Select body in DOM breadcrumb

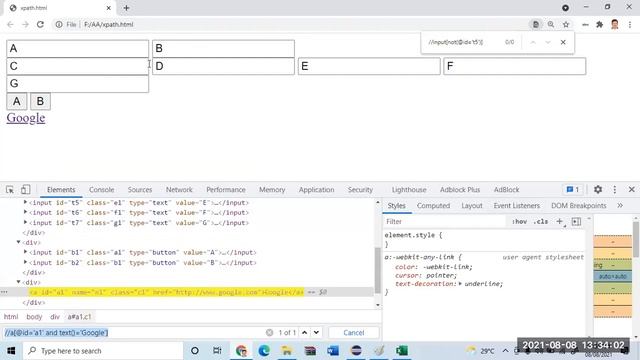coord(34,317)
